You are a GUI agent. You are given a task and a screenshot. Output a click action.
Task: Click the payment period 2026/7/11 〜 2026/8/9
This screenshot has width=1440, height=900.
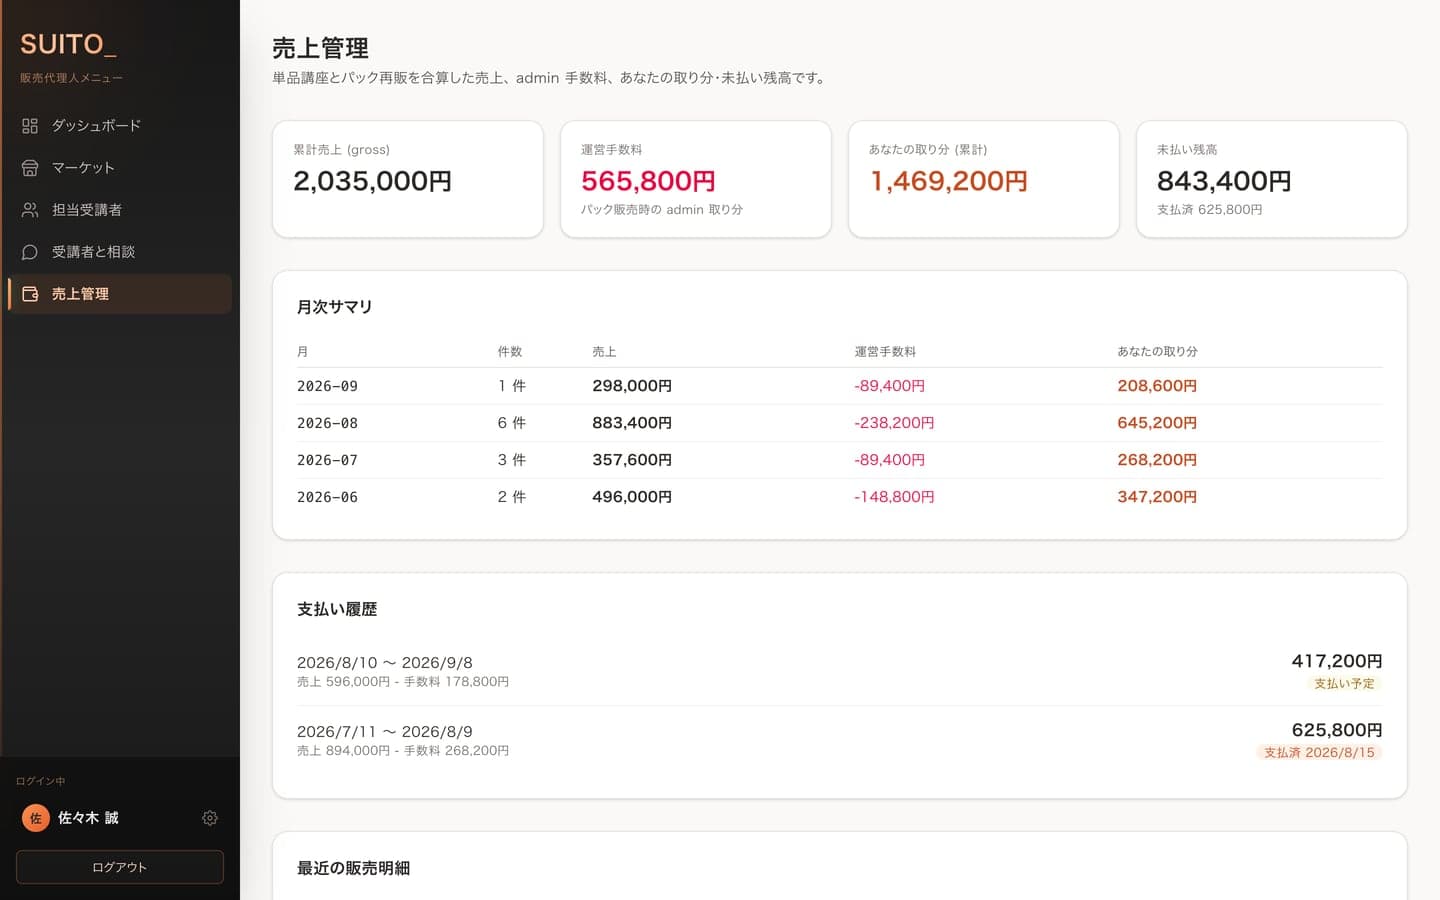click(x=385, y=732)
